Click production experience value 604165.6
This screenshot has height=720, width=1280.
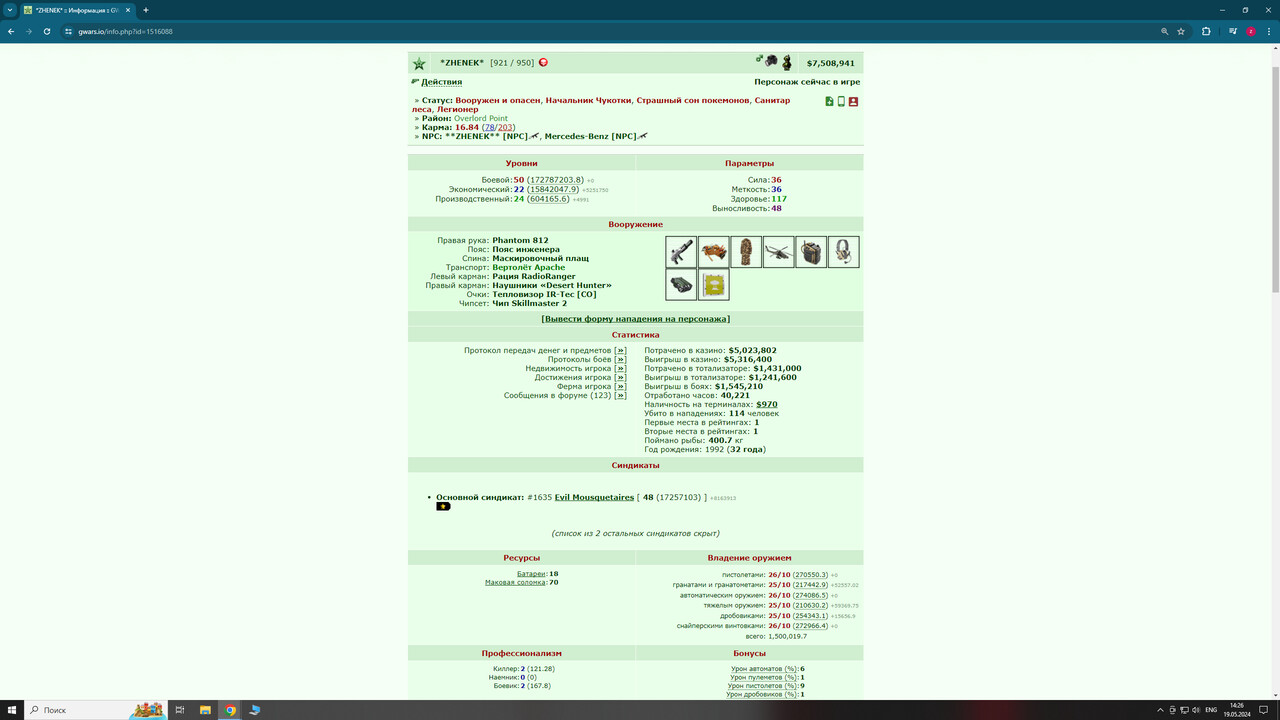pos(549,199)
